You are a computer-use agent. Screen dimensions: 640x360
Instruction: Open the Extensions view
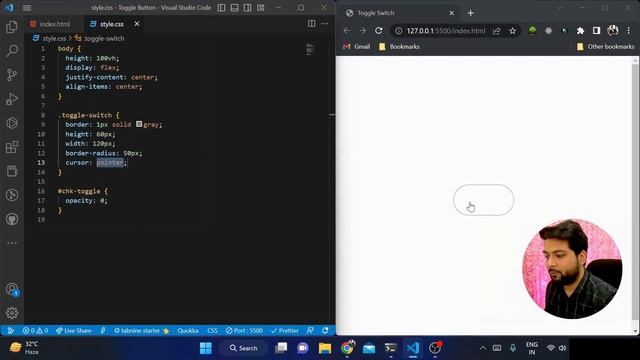pyautogui.click(x=12, y=147)
